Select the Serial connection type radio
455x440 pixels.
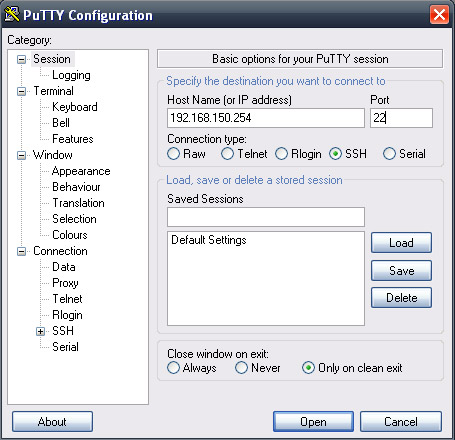[x=389, y=154]
